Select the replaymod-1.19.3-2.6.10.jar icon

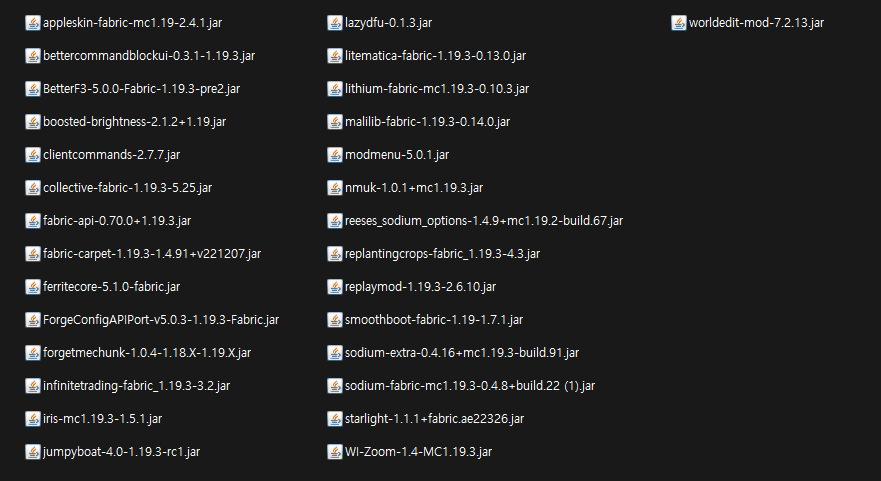[x=335, y=287]
